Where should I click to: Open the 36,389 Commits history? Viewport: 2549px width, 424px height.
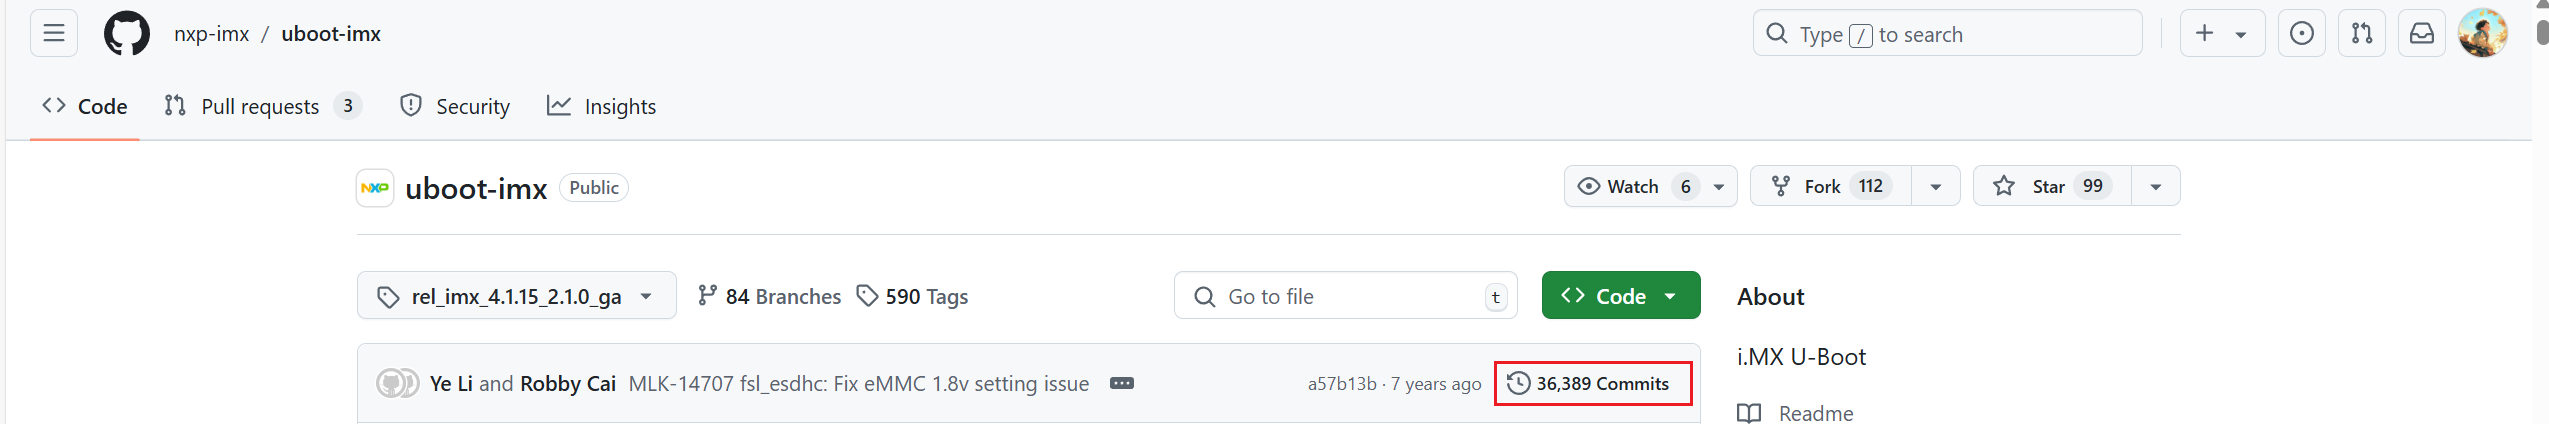click(1592, 384)
